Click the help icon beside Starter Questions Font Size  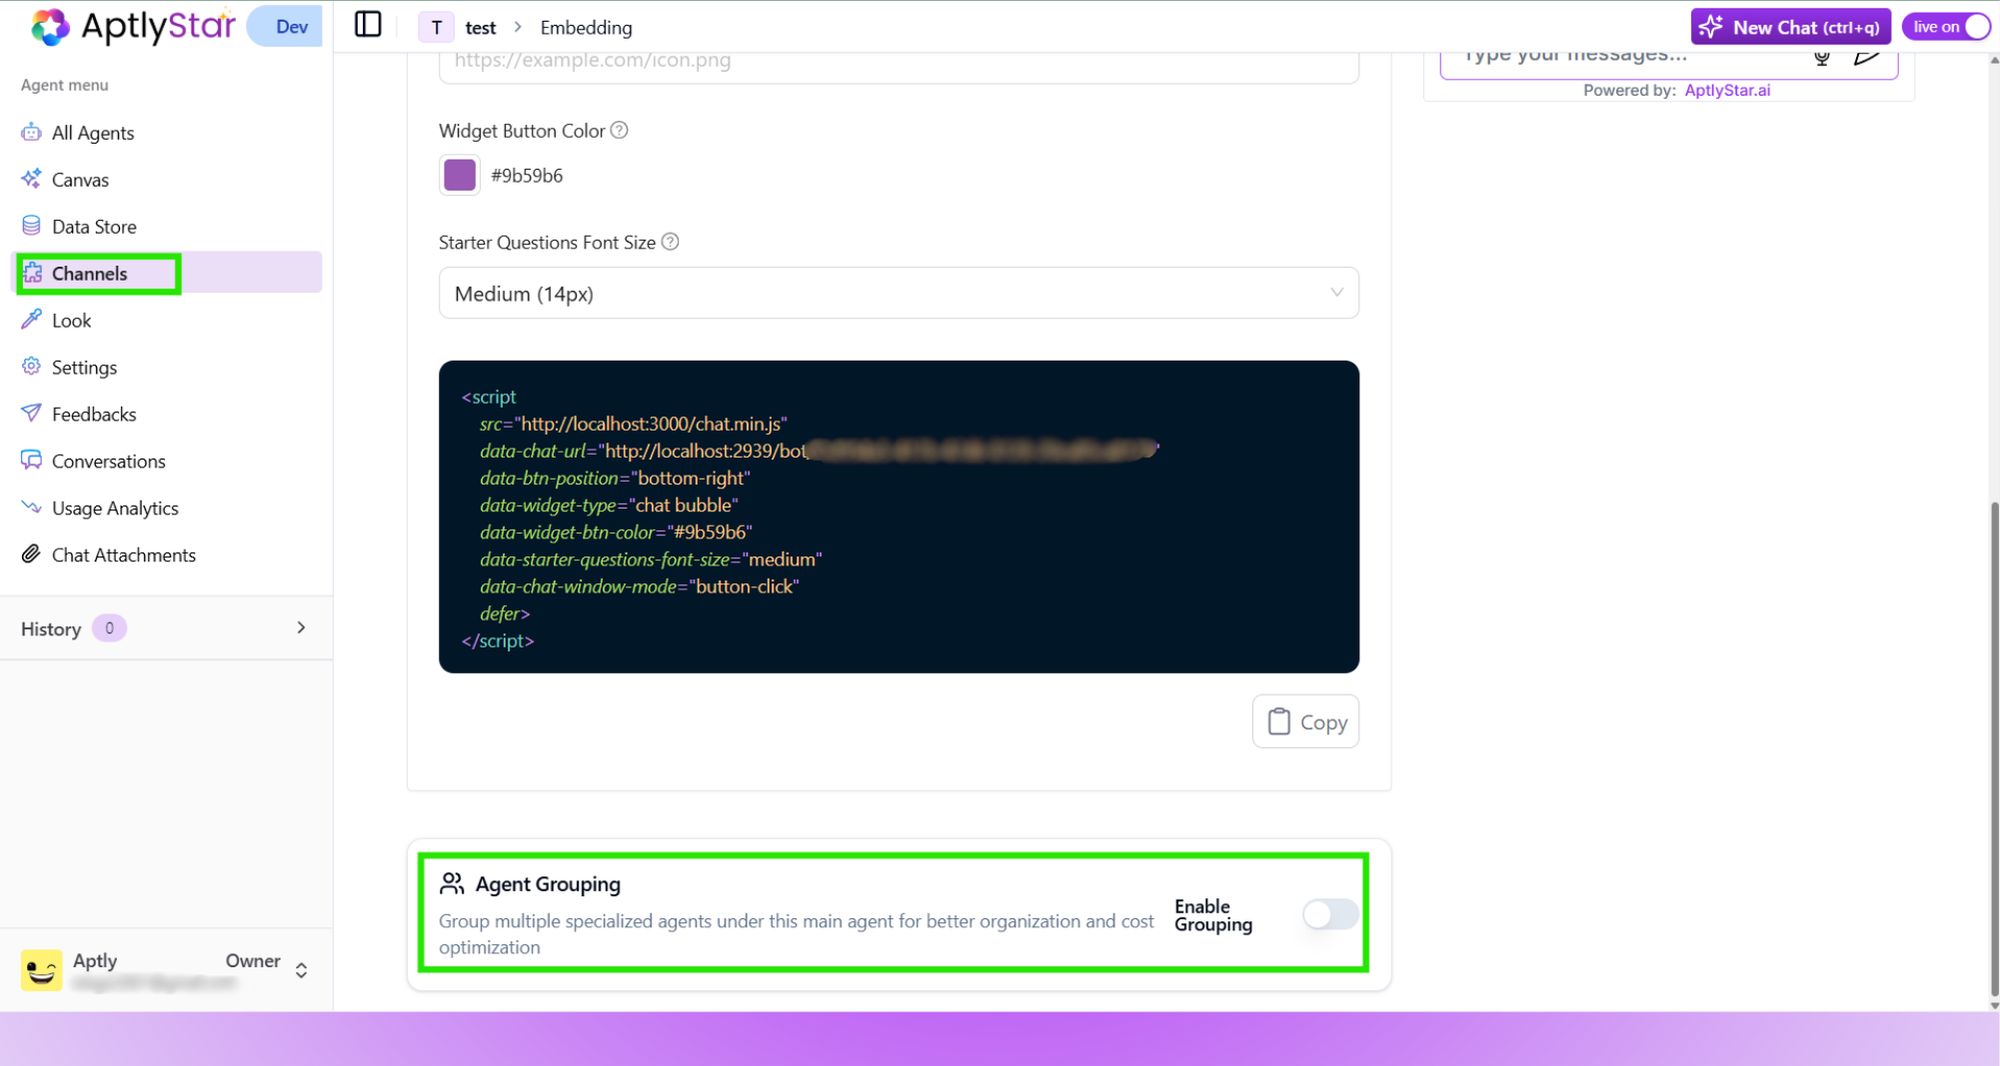pos(670,242)
